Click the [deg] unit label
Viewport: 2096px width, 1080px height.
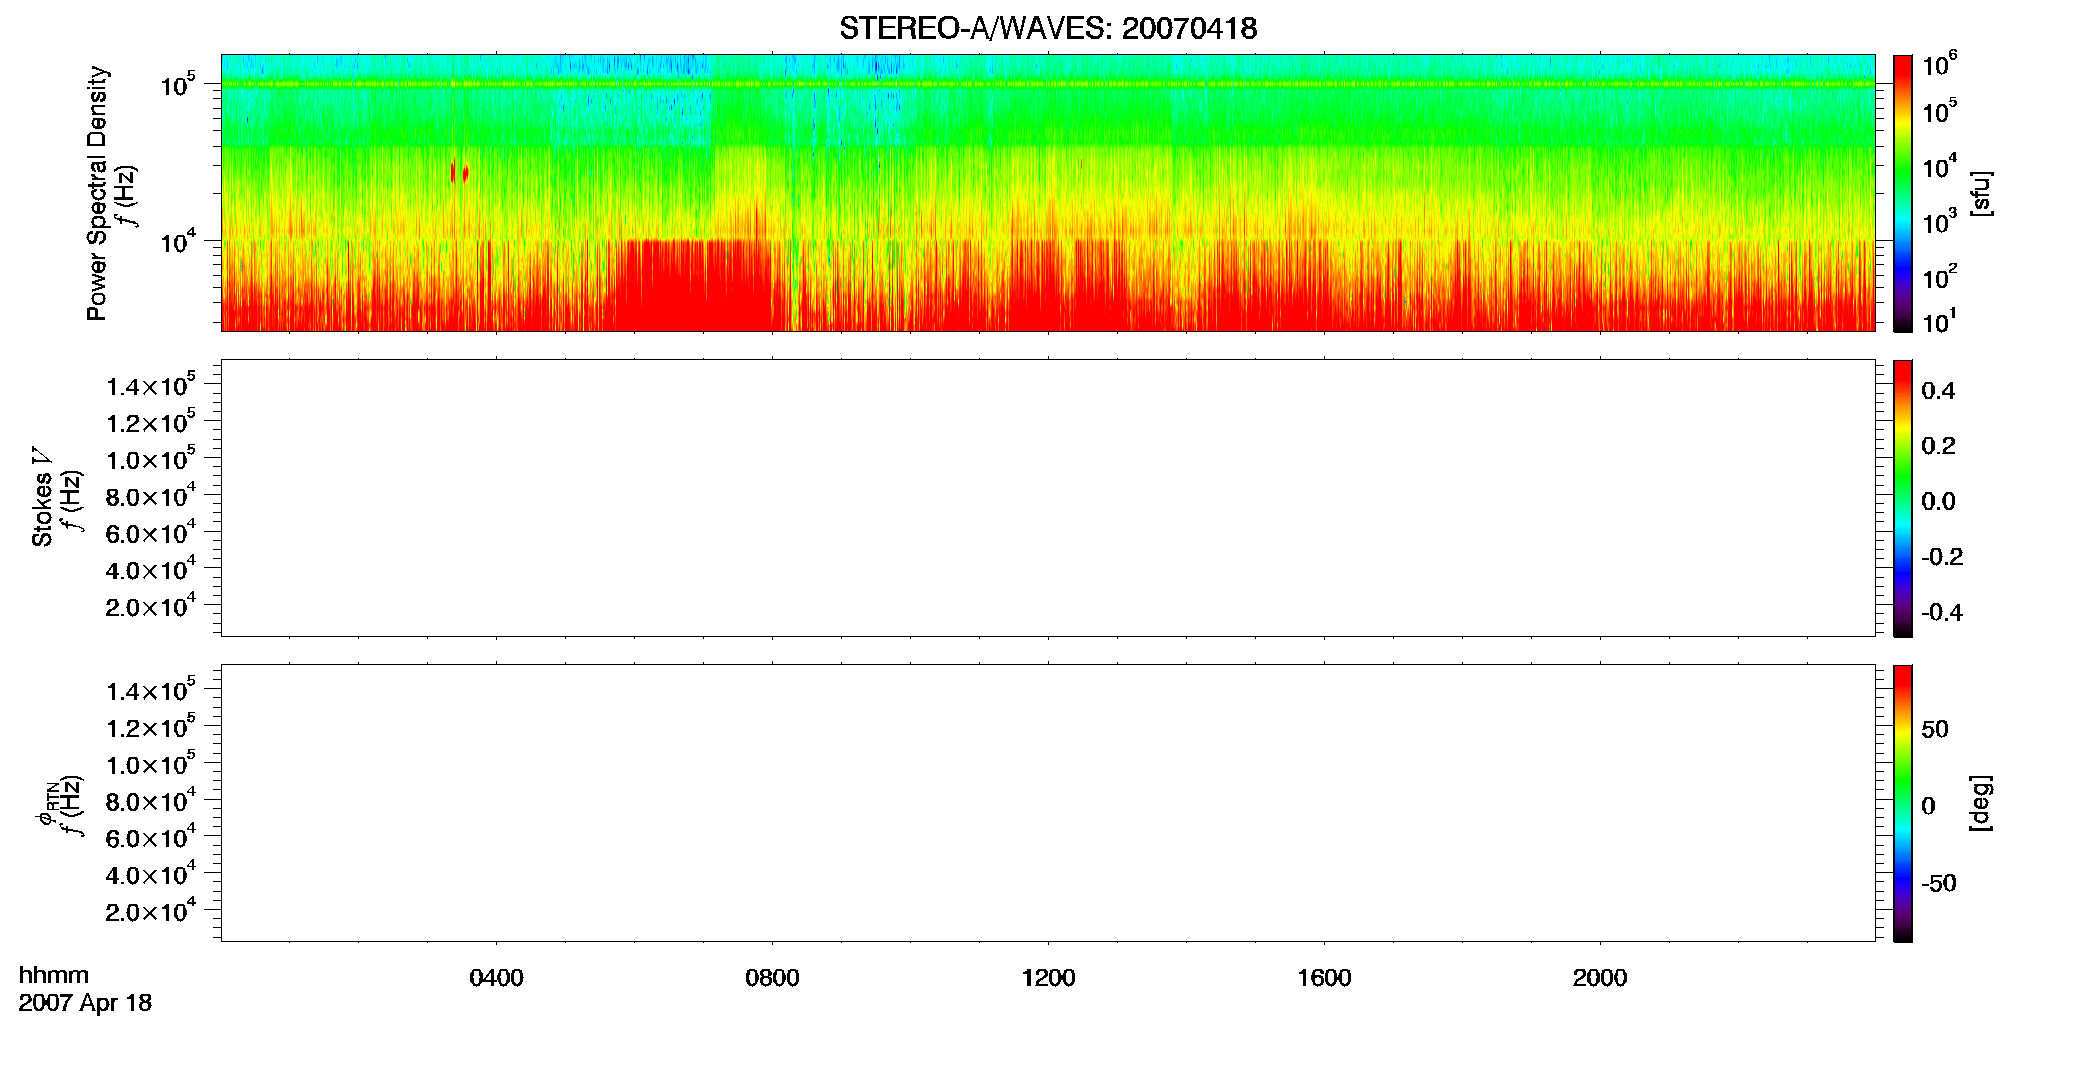pyautogui.click(x=1981, y=803)
